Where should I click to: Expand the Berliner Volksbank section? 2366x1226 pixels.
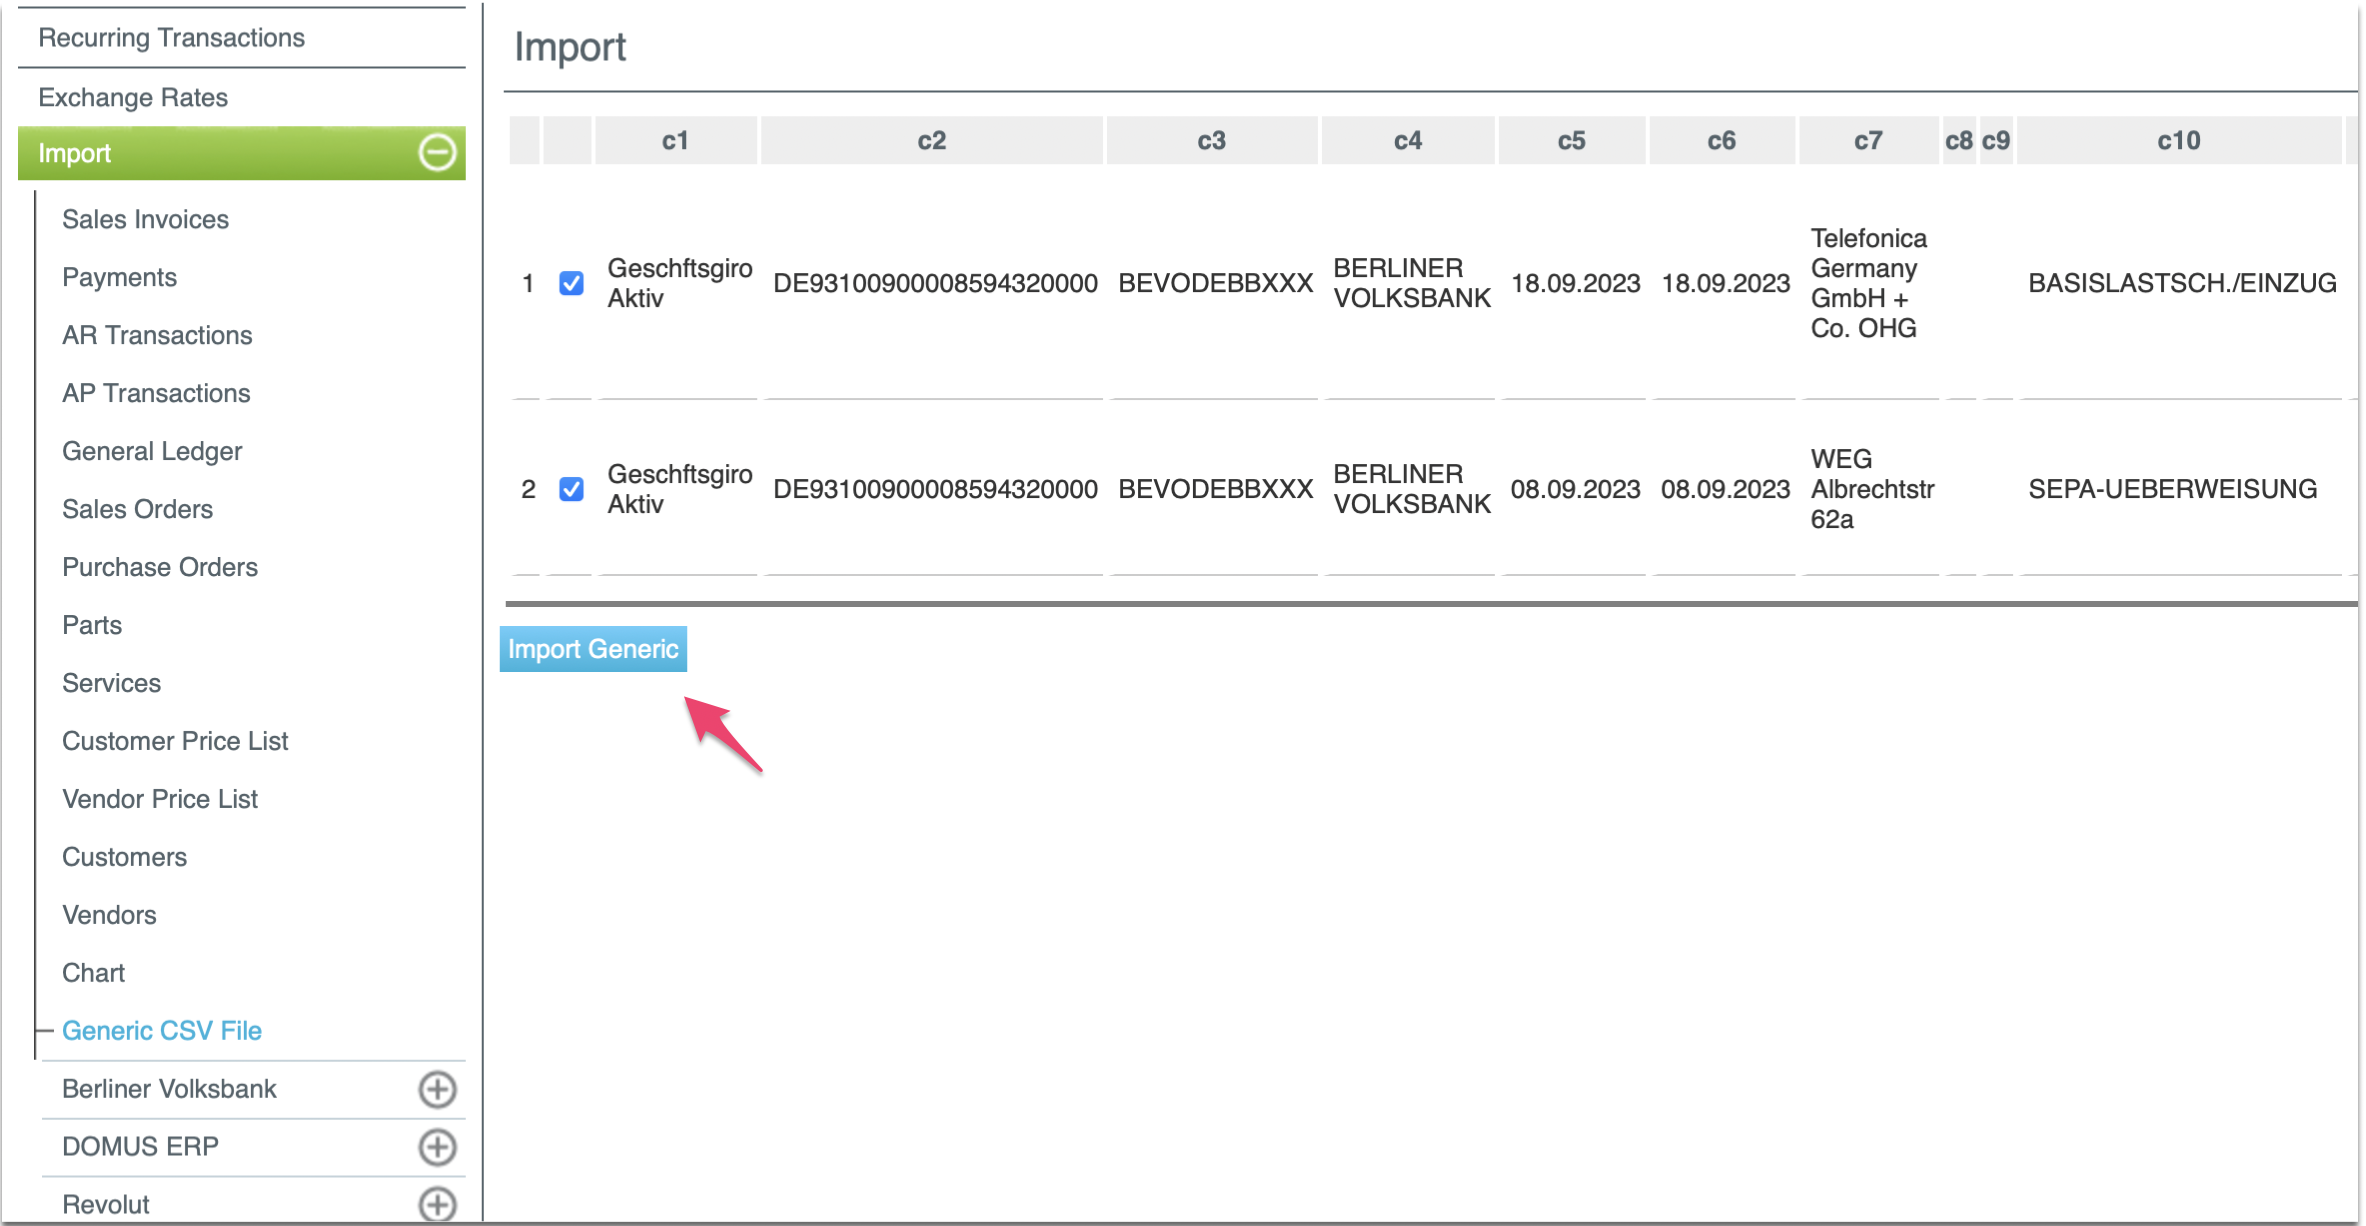pyautogui.click(x=437, y=1089)
